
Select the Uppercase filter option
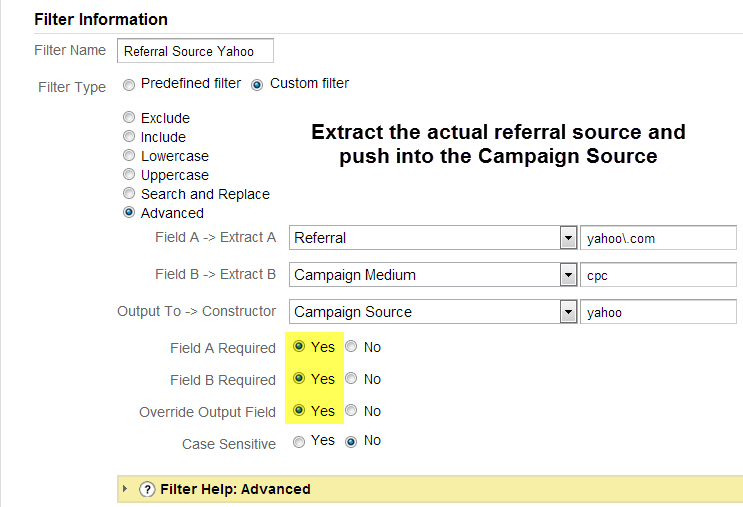[129, 174]
